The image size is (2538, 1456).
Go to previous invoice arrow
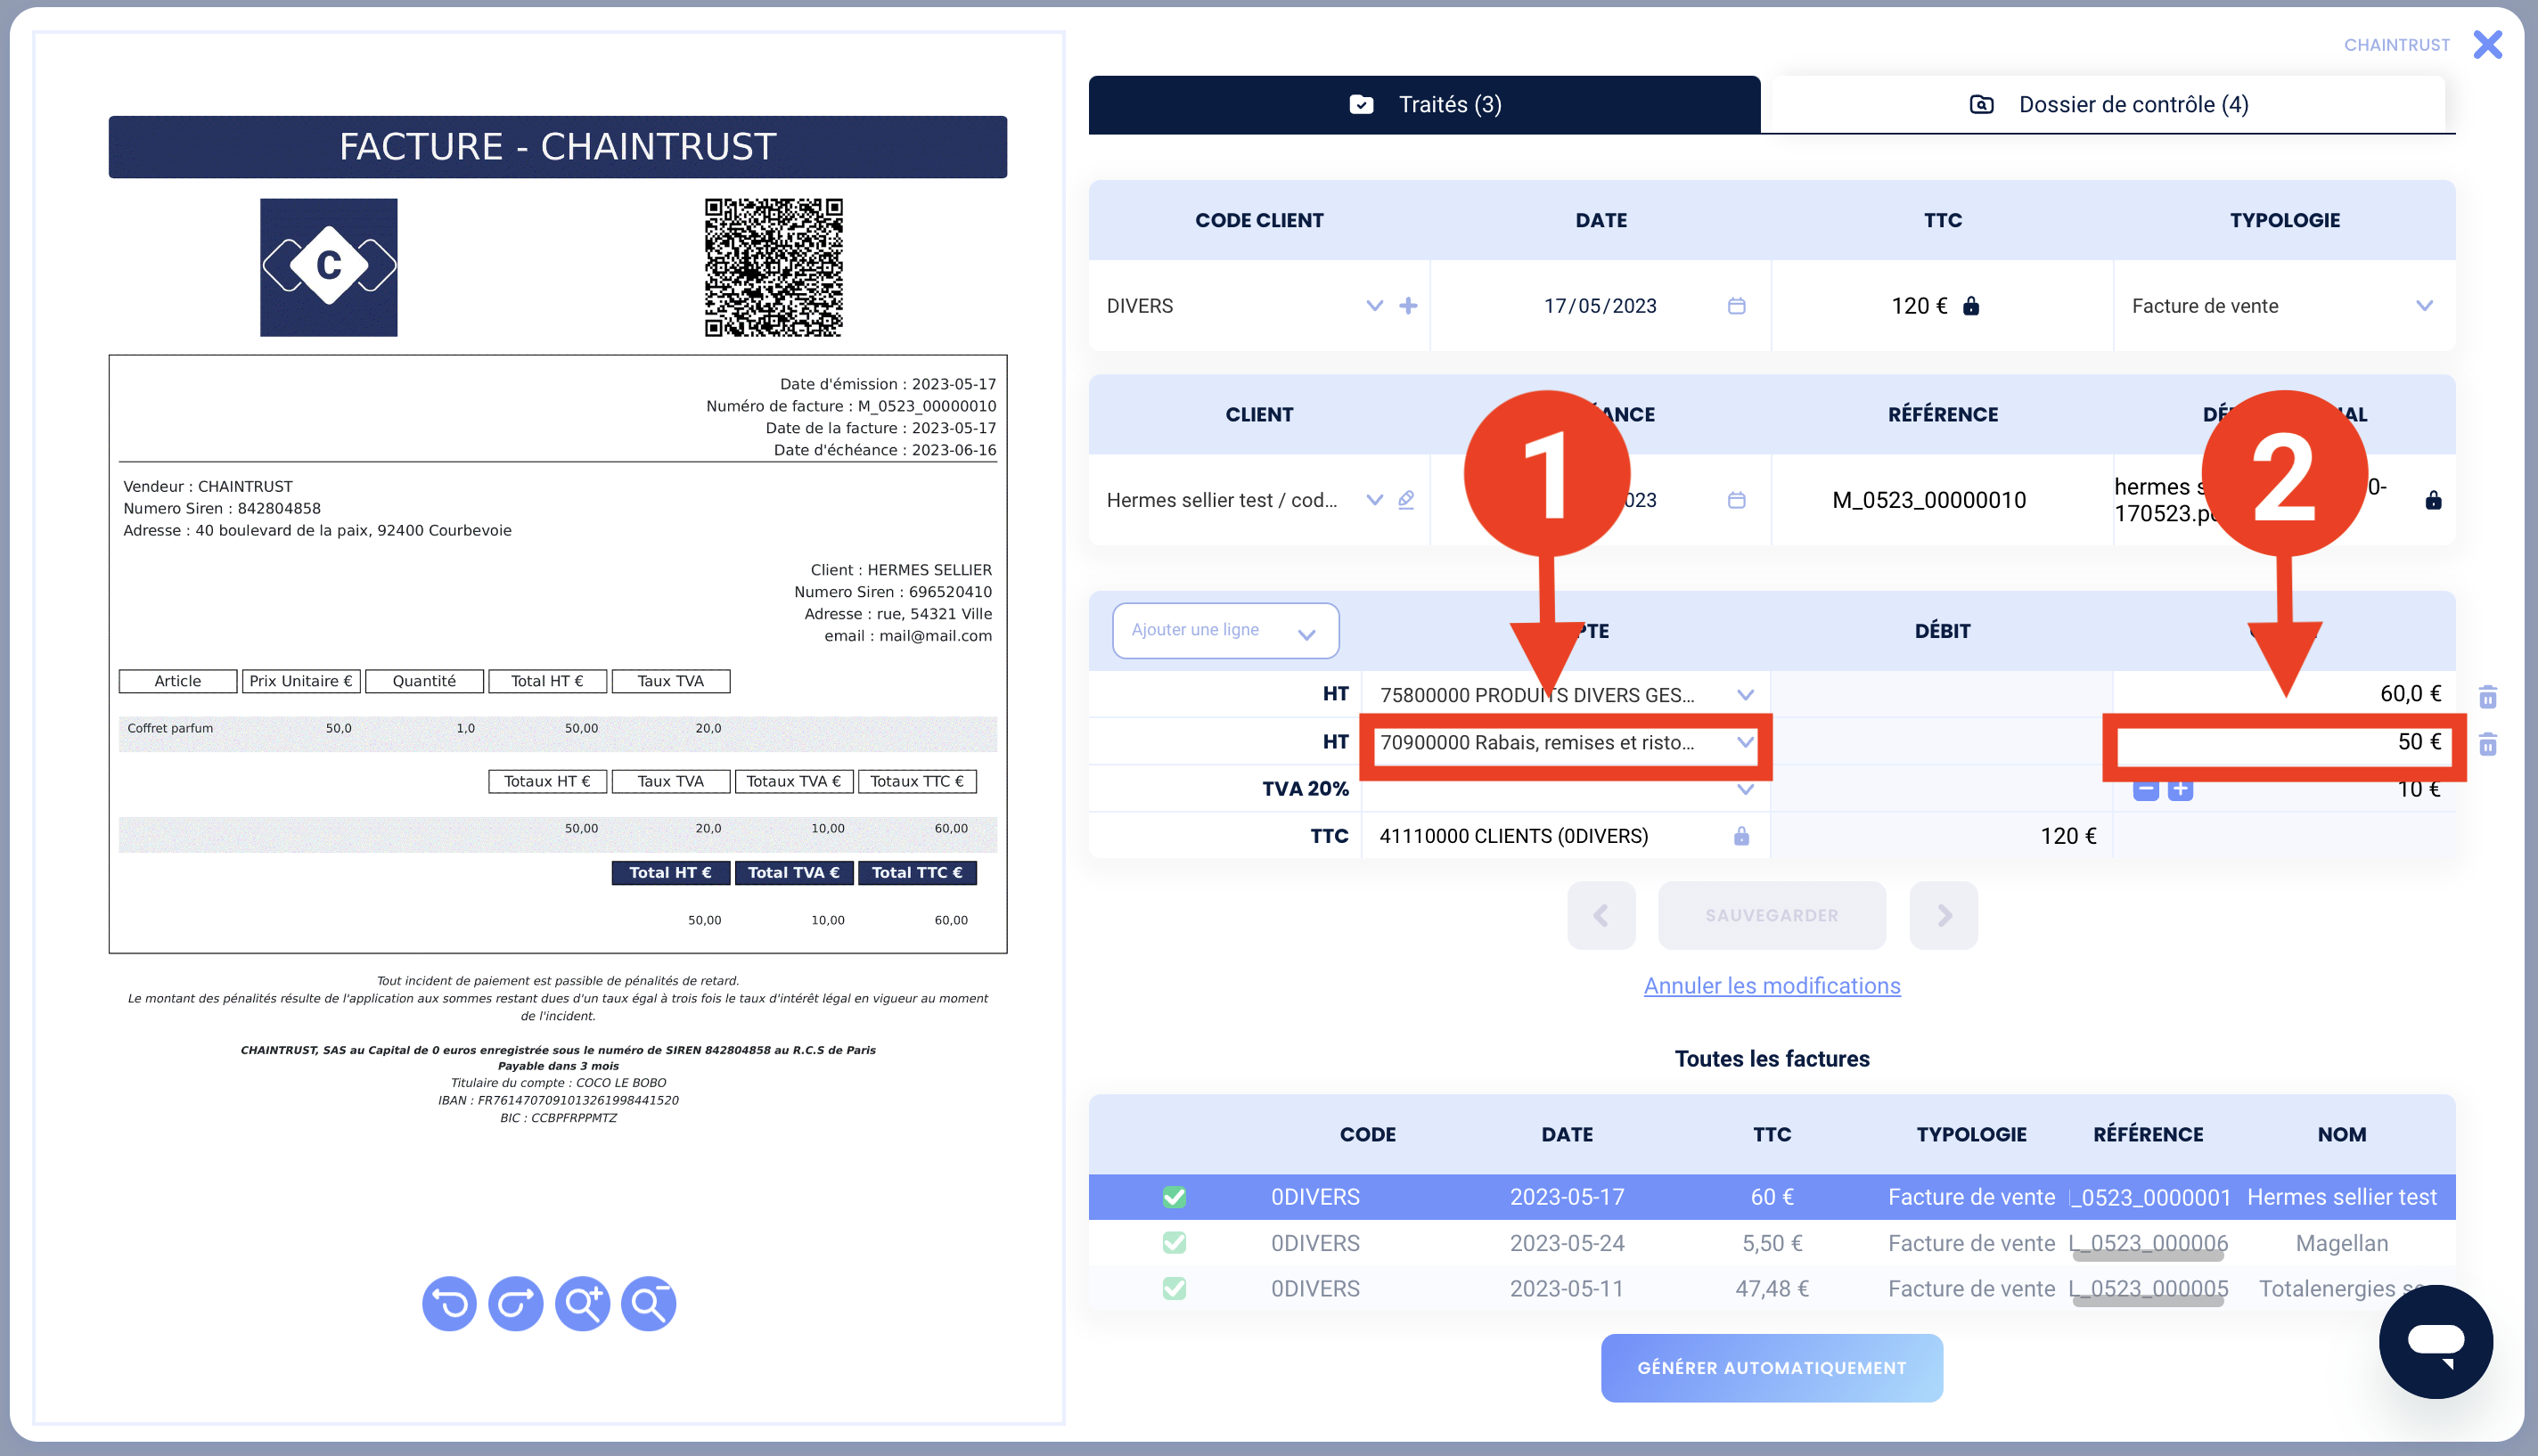1601,915
